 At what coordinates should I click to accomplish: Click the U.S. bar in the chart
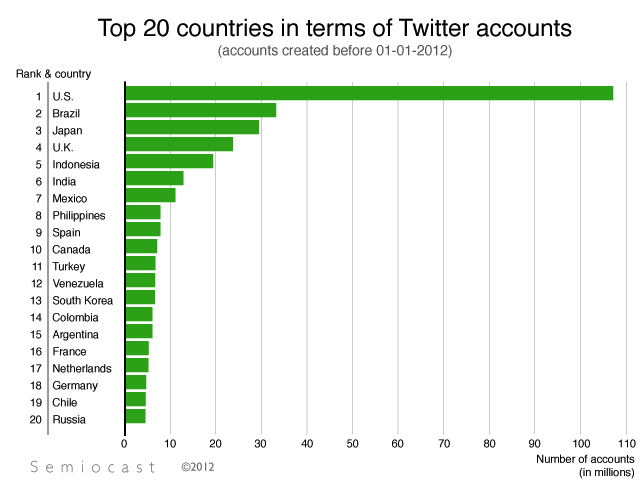click(x=368, y=93)
